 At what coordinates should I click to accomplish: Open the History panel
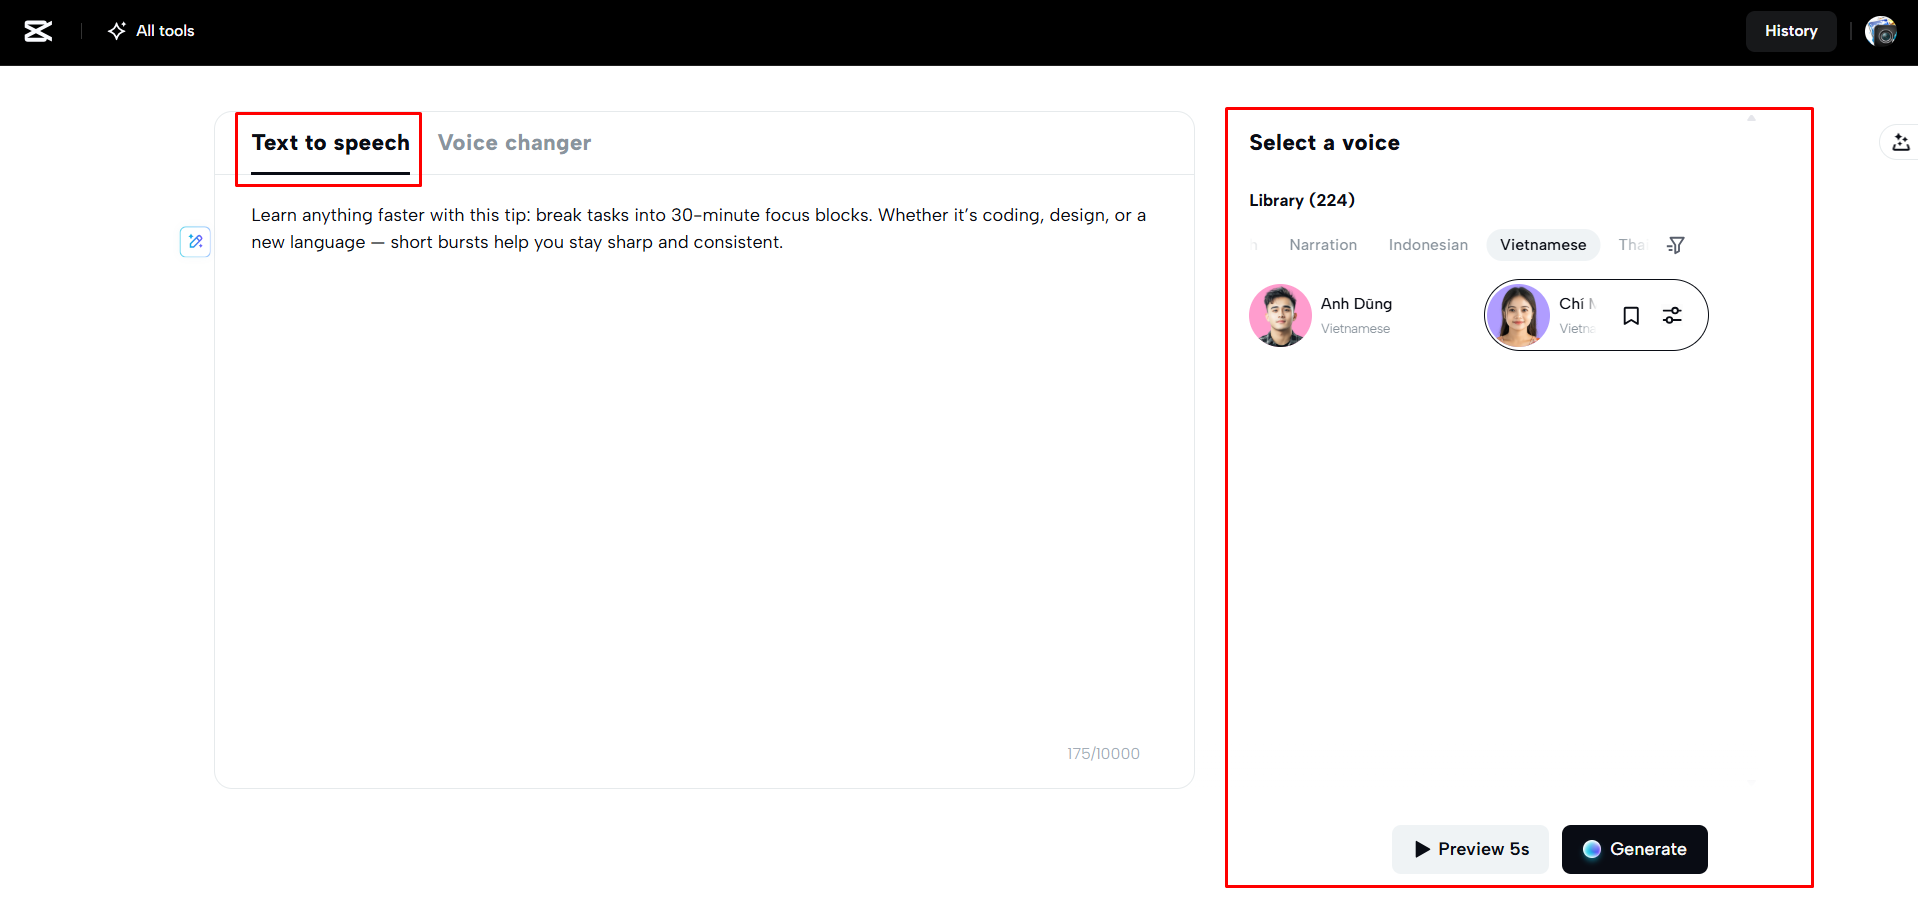point(1790,31)
